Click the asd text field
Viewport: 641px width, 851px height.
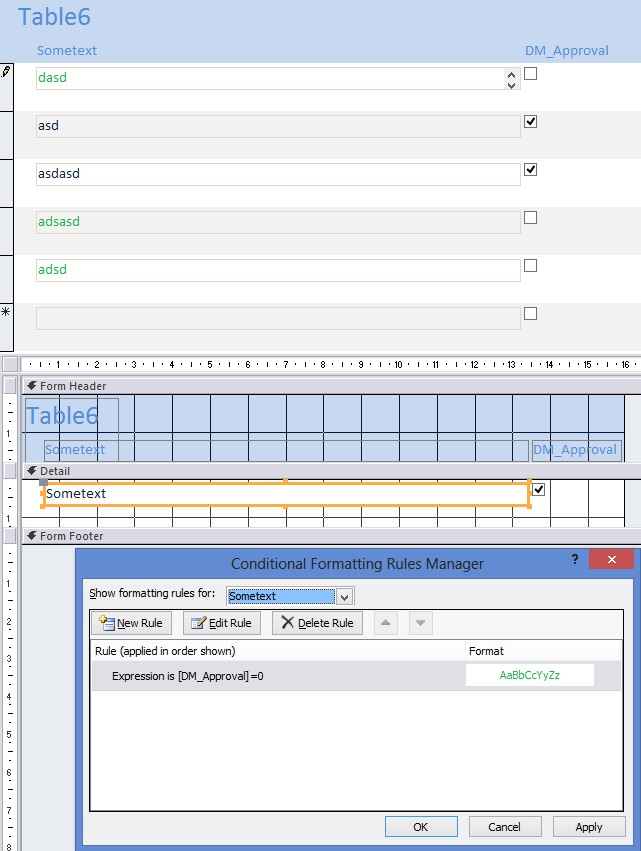(278, 126)
